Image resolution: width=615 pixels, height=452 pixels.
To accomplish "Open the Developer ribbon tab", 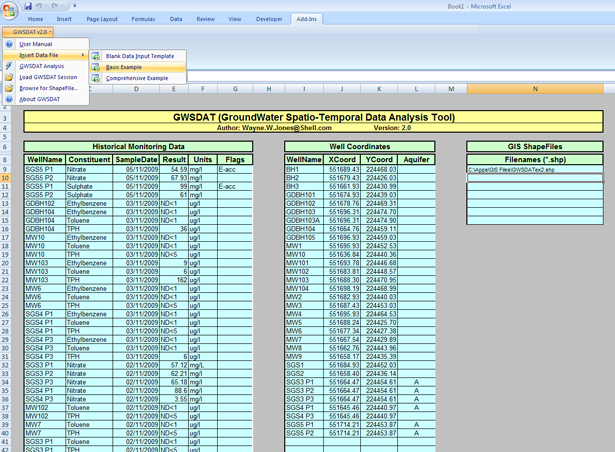I will point(269,19).
